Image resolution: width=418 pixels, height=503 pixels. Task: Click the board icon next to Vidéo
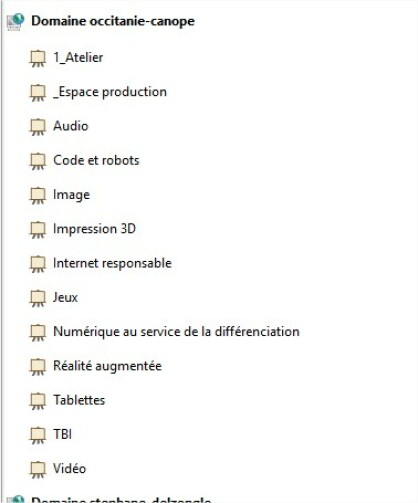click(x=38, y=469)
